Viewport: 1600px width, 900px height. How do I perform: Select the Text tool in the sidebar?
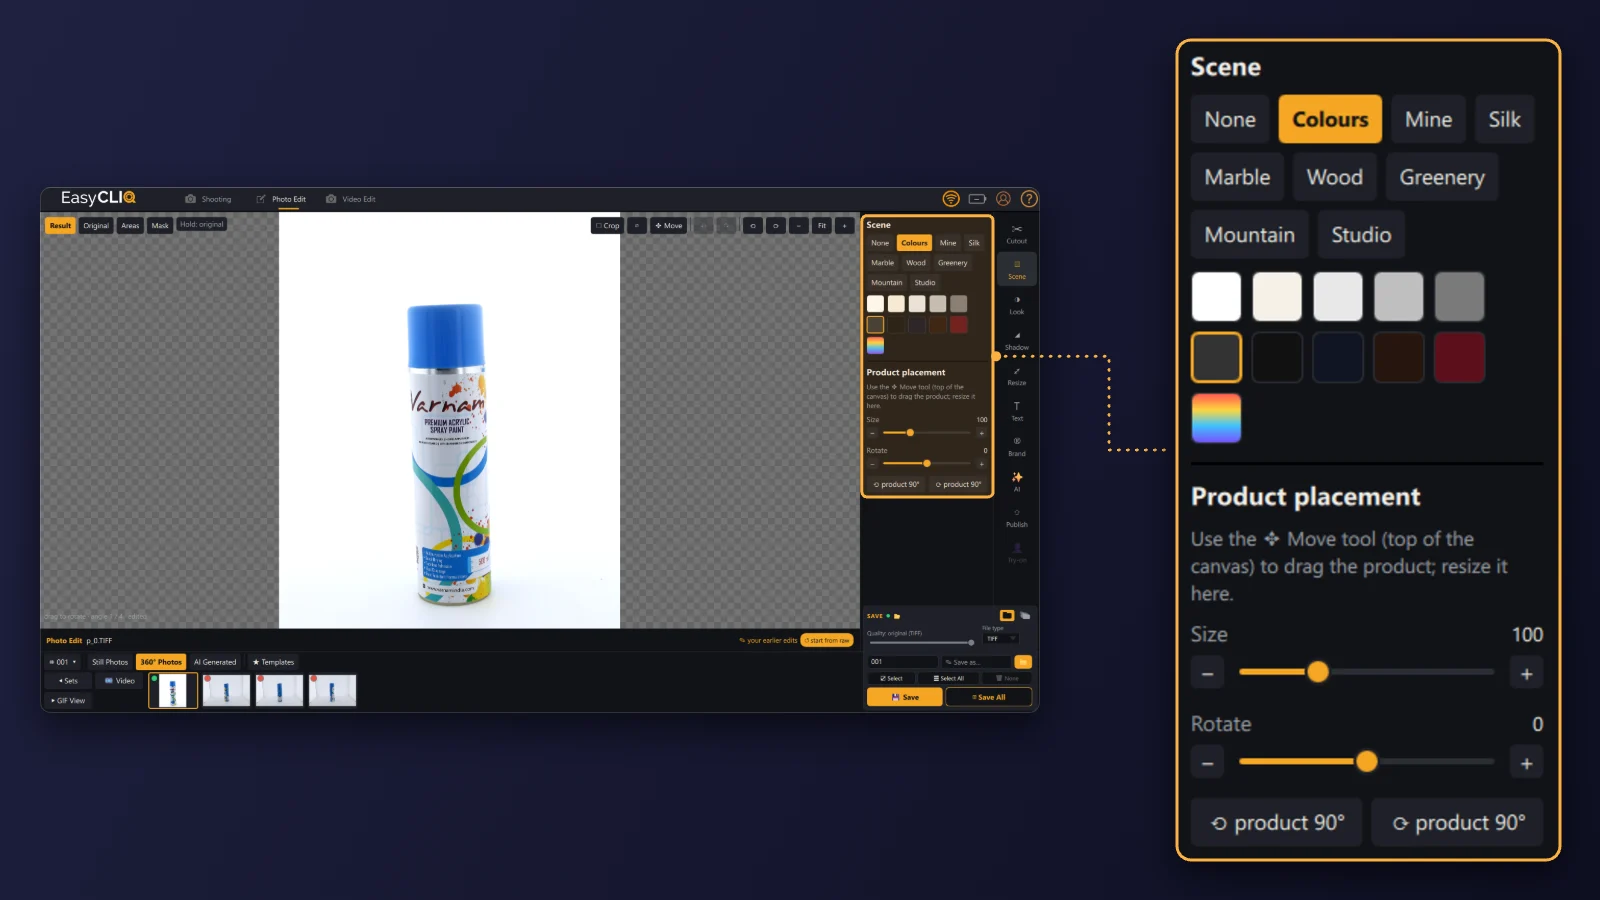[x=1017, y=411]
